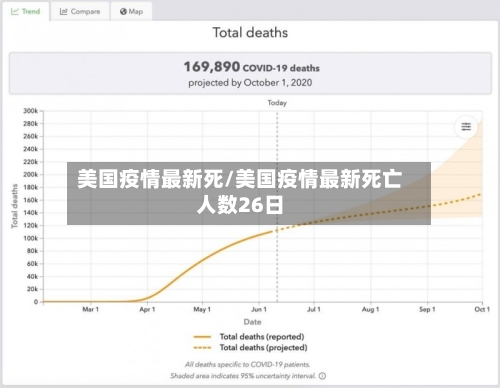Open chart settings sliders icon
The width and height of the screenshot is (500, 388).
[x=466, y=127]
